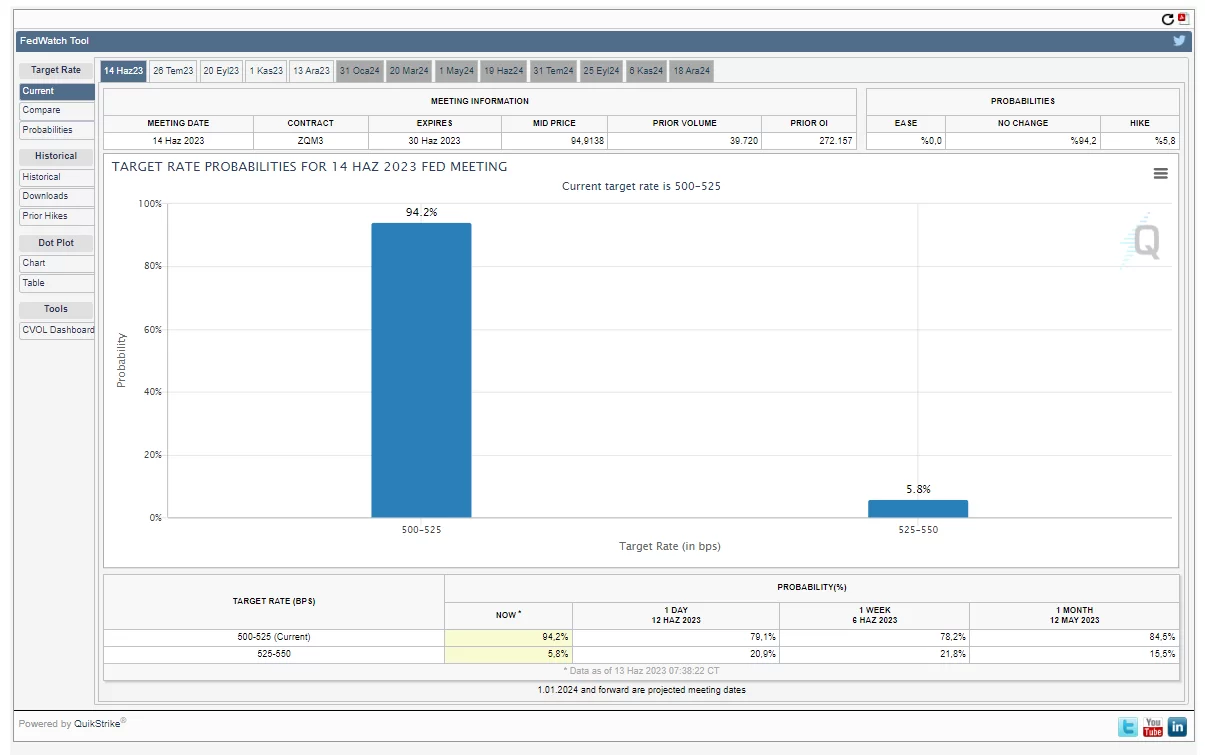Click the highlighted NOW value 5,8%
This screenshot has height=755, width=1205.
[509, 654]
